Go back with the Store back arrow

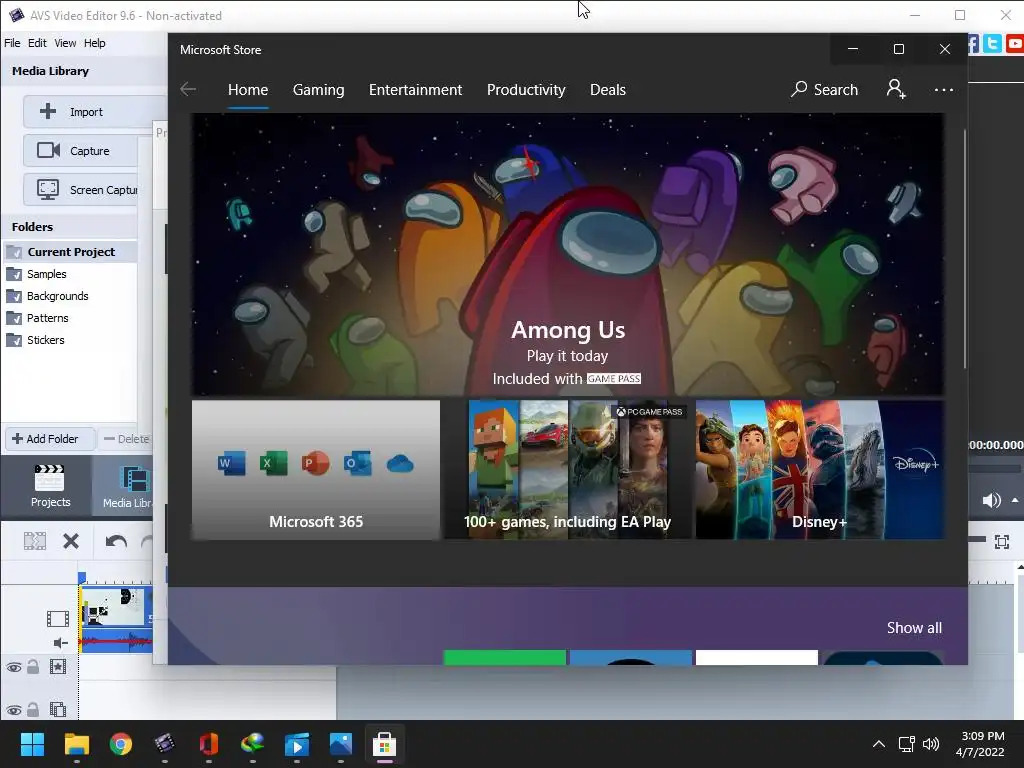[188, 89]
